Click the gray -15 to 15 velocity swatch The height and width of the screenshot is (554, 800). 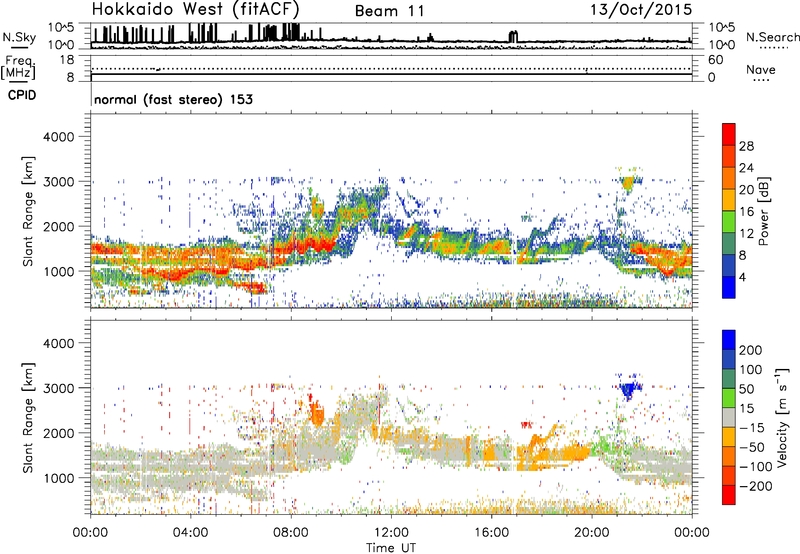(x=729, y=418)
